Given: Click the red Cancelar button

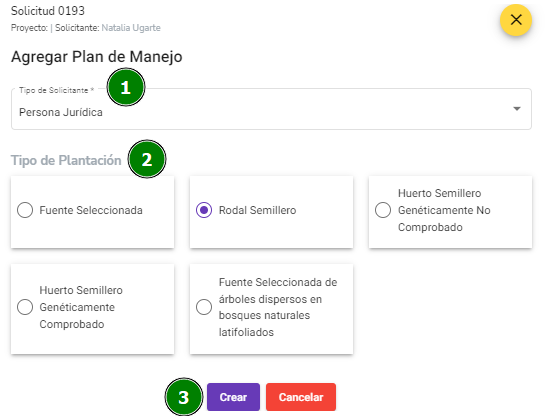Looking at the screenshot, I should (x=301, y=397).
